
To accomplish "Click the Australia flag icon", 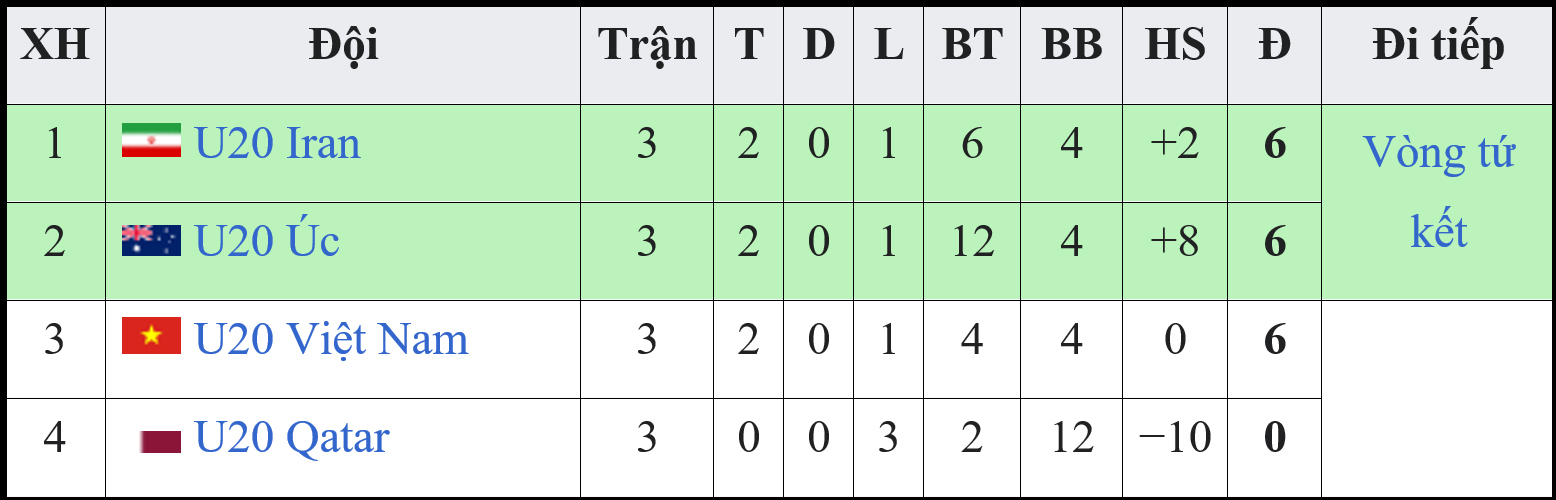I will tap(151, 240).
